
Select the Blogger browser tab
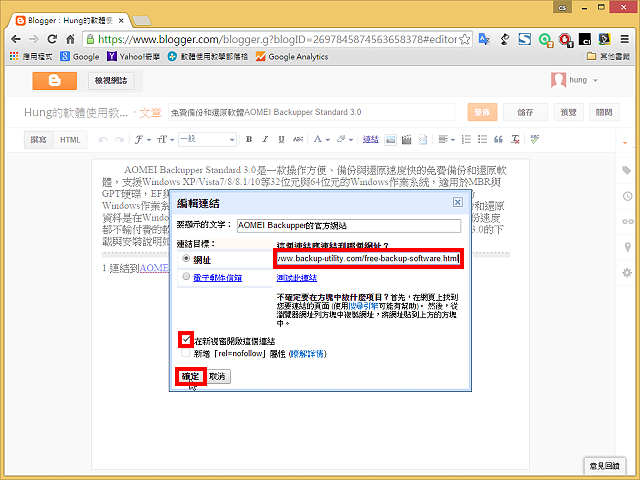69,20
